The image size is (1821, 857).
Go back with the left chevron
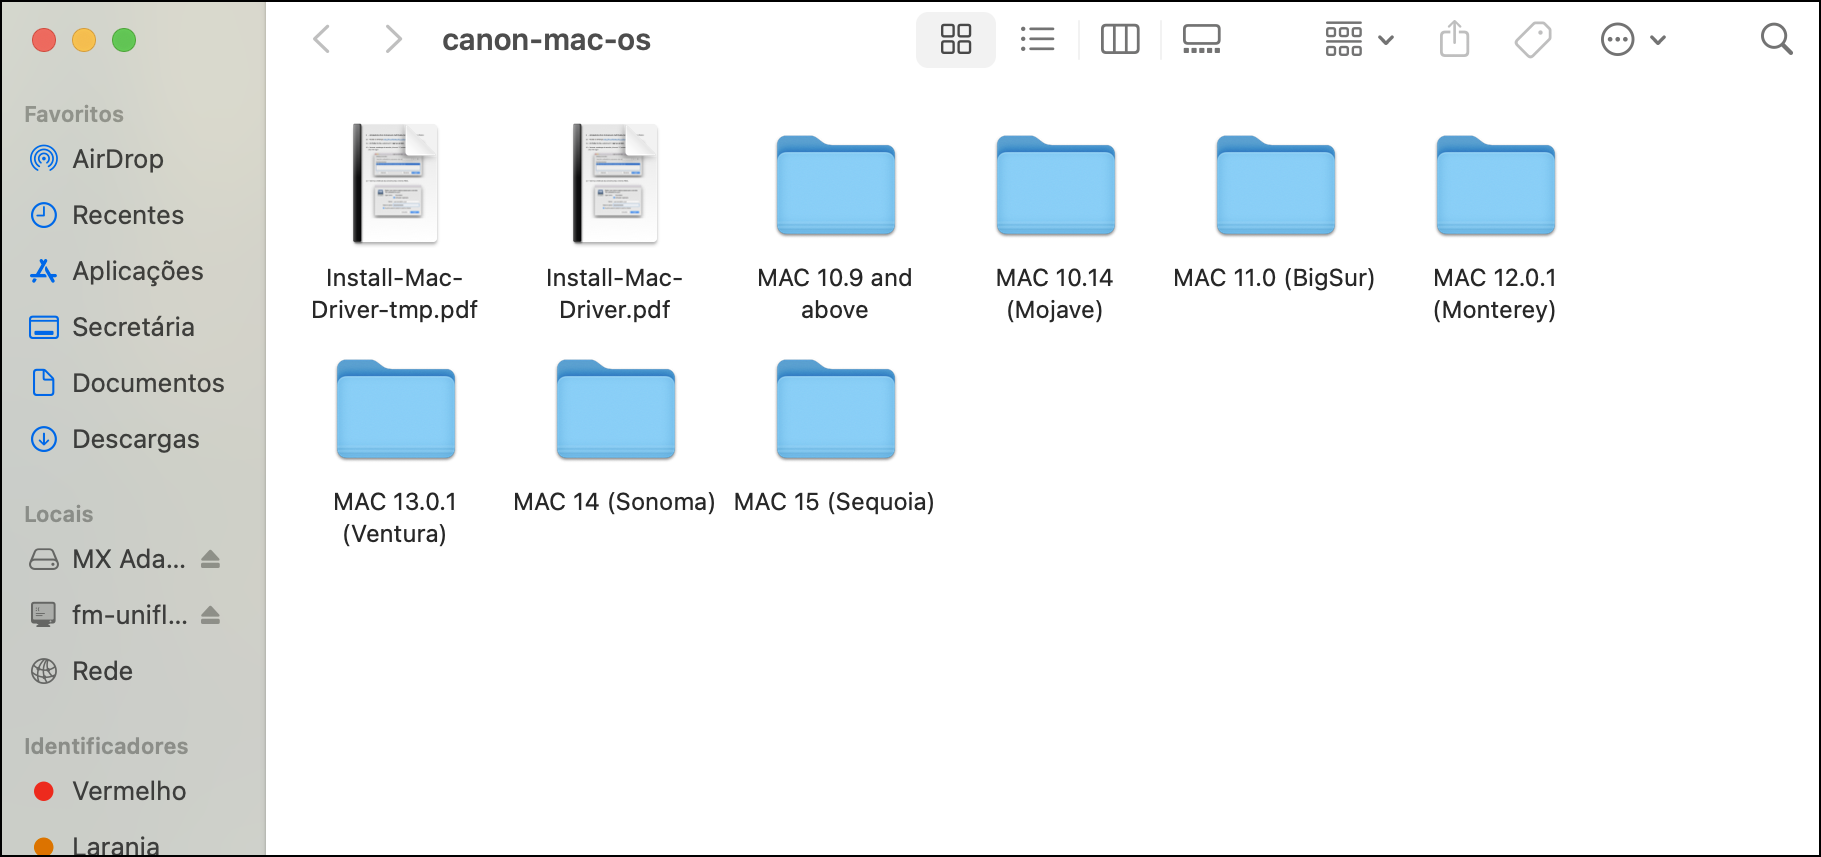(321, 40)
